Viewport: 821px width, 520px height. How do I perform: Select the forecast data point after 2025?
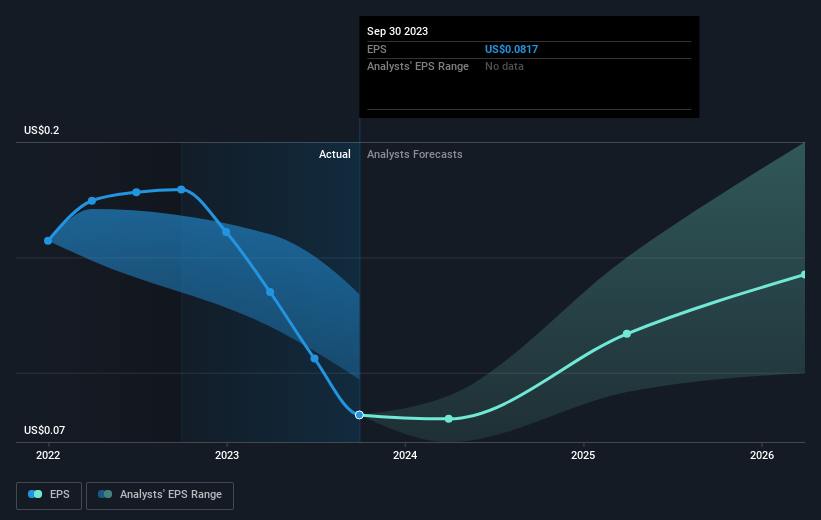click(627, 334)
